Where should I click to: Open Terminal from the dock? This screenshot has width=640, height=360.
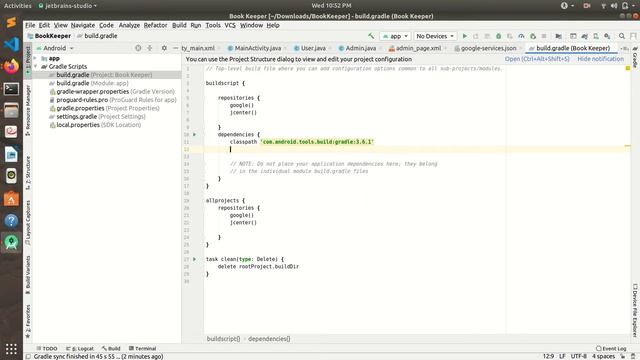11,89
